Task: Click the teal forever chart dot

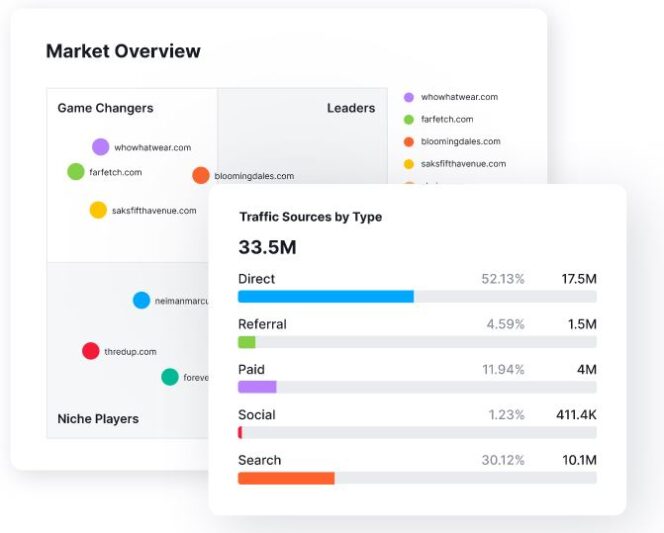Action: 170,377
